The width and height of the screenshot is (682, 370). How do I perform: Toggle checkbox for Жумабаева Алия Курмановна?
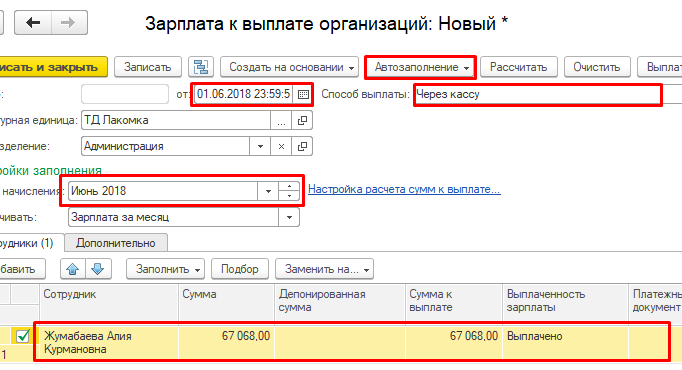(x=23, y=336)
